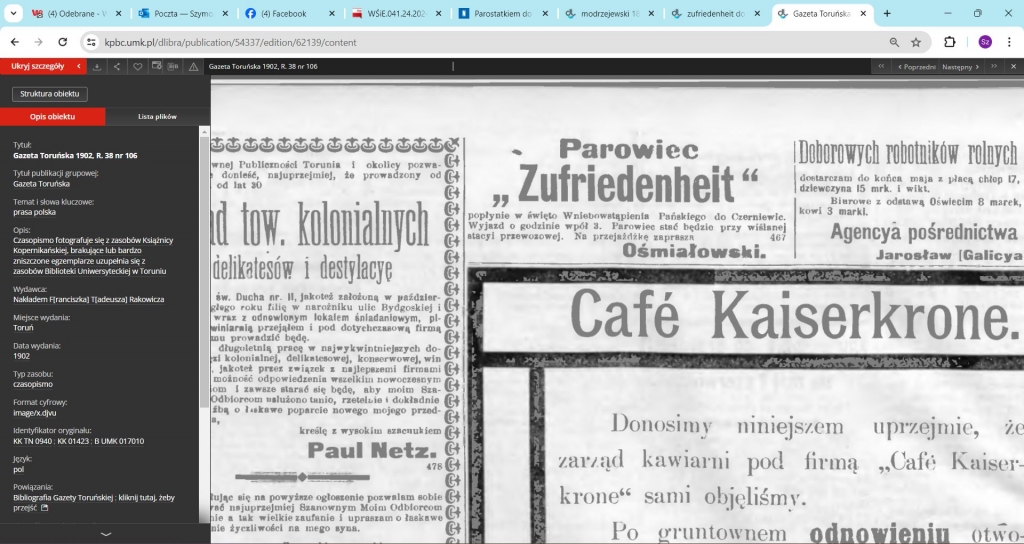Switch to Odebrane mail tab
Image resolution: width=1024 pixels, height=544 pixels.
pyautogui.click(x=76, y=13)
